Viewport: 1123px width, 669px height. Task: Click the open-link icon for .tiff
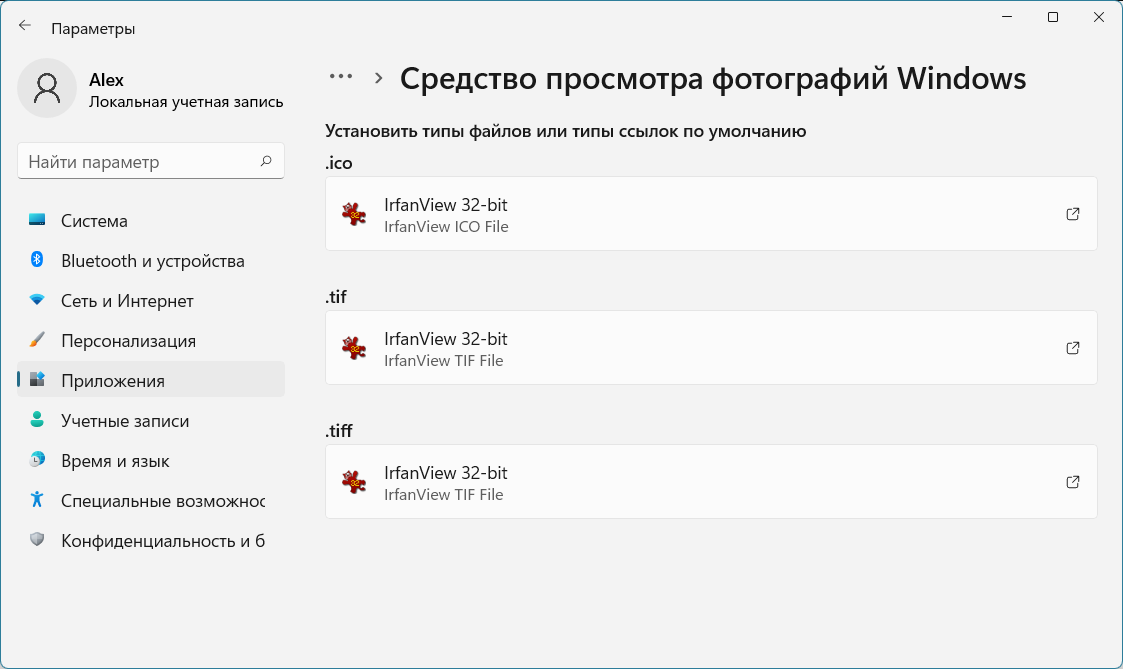1073,481
